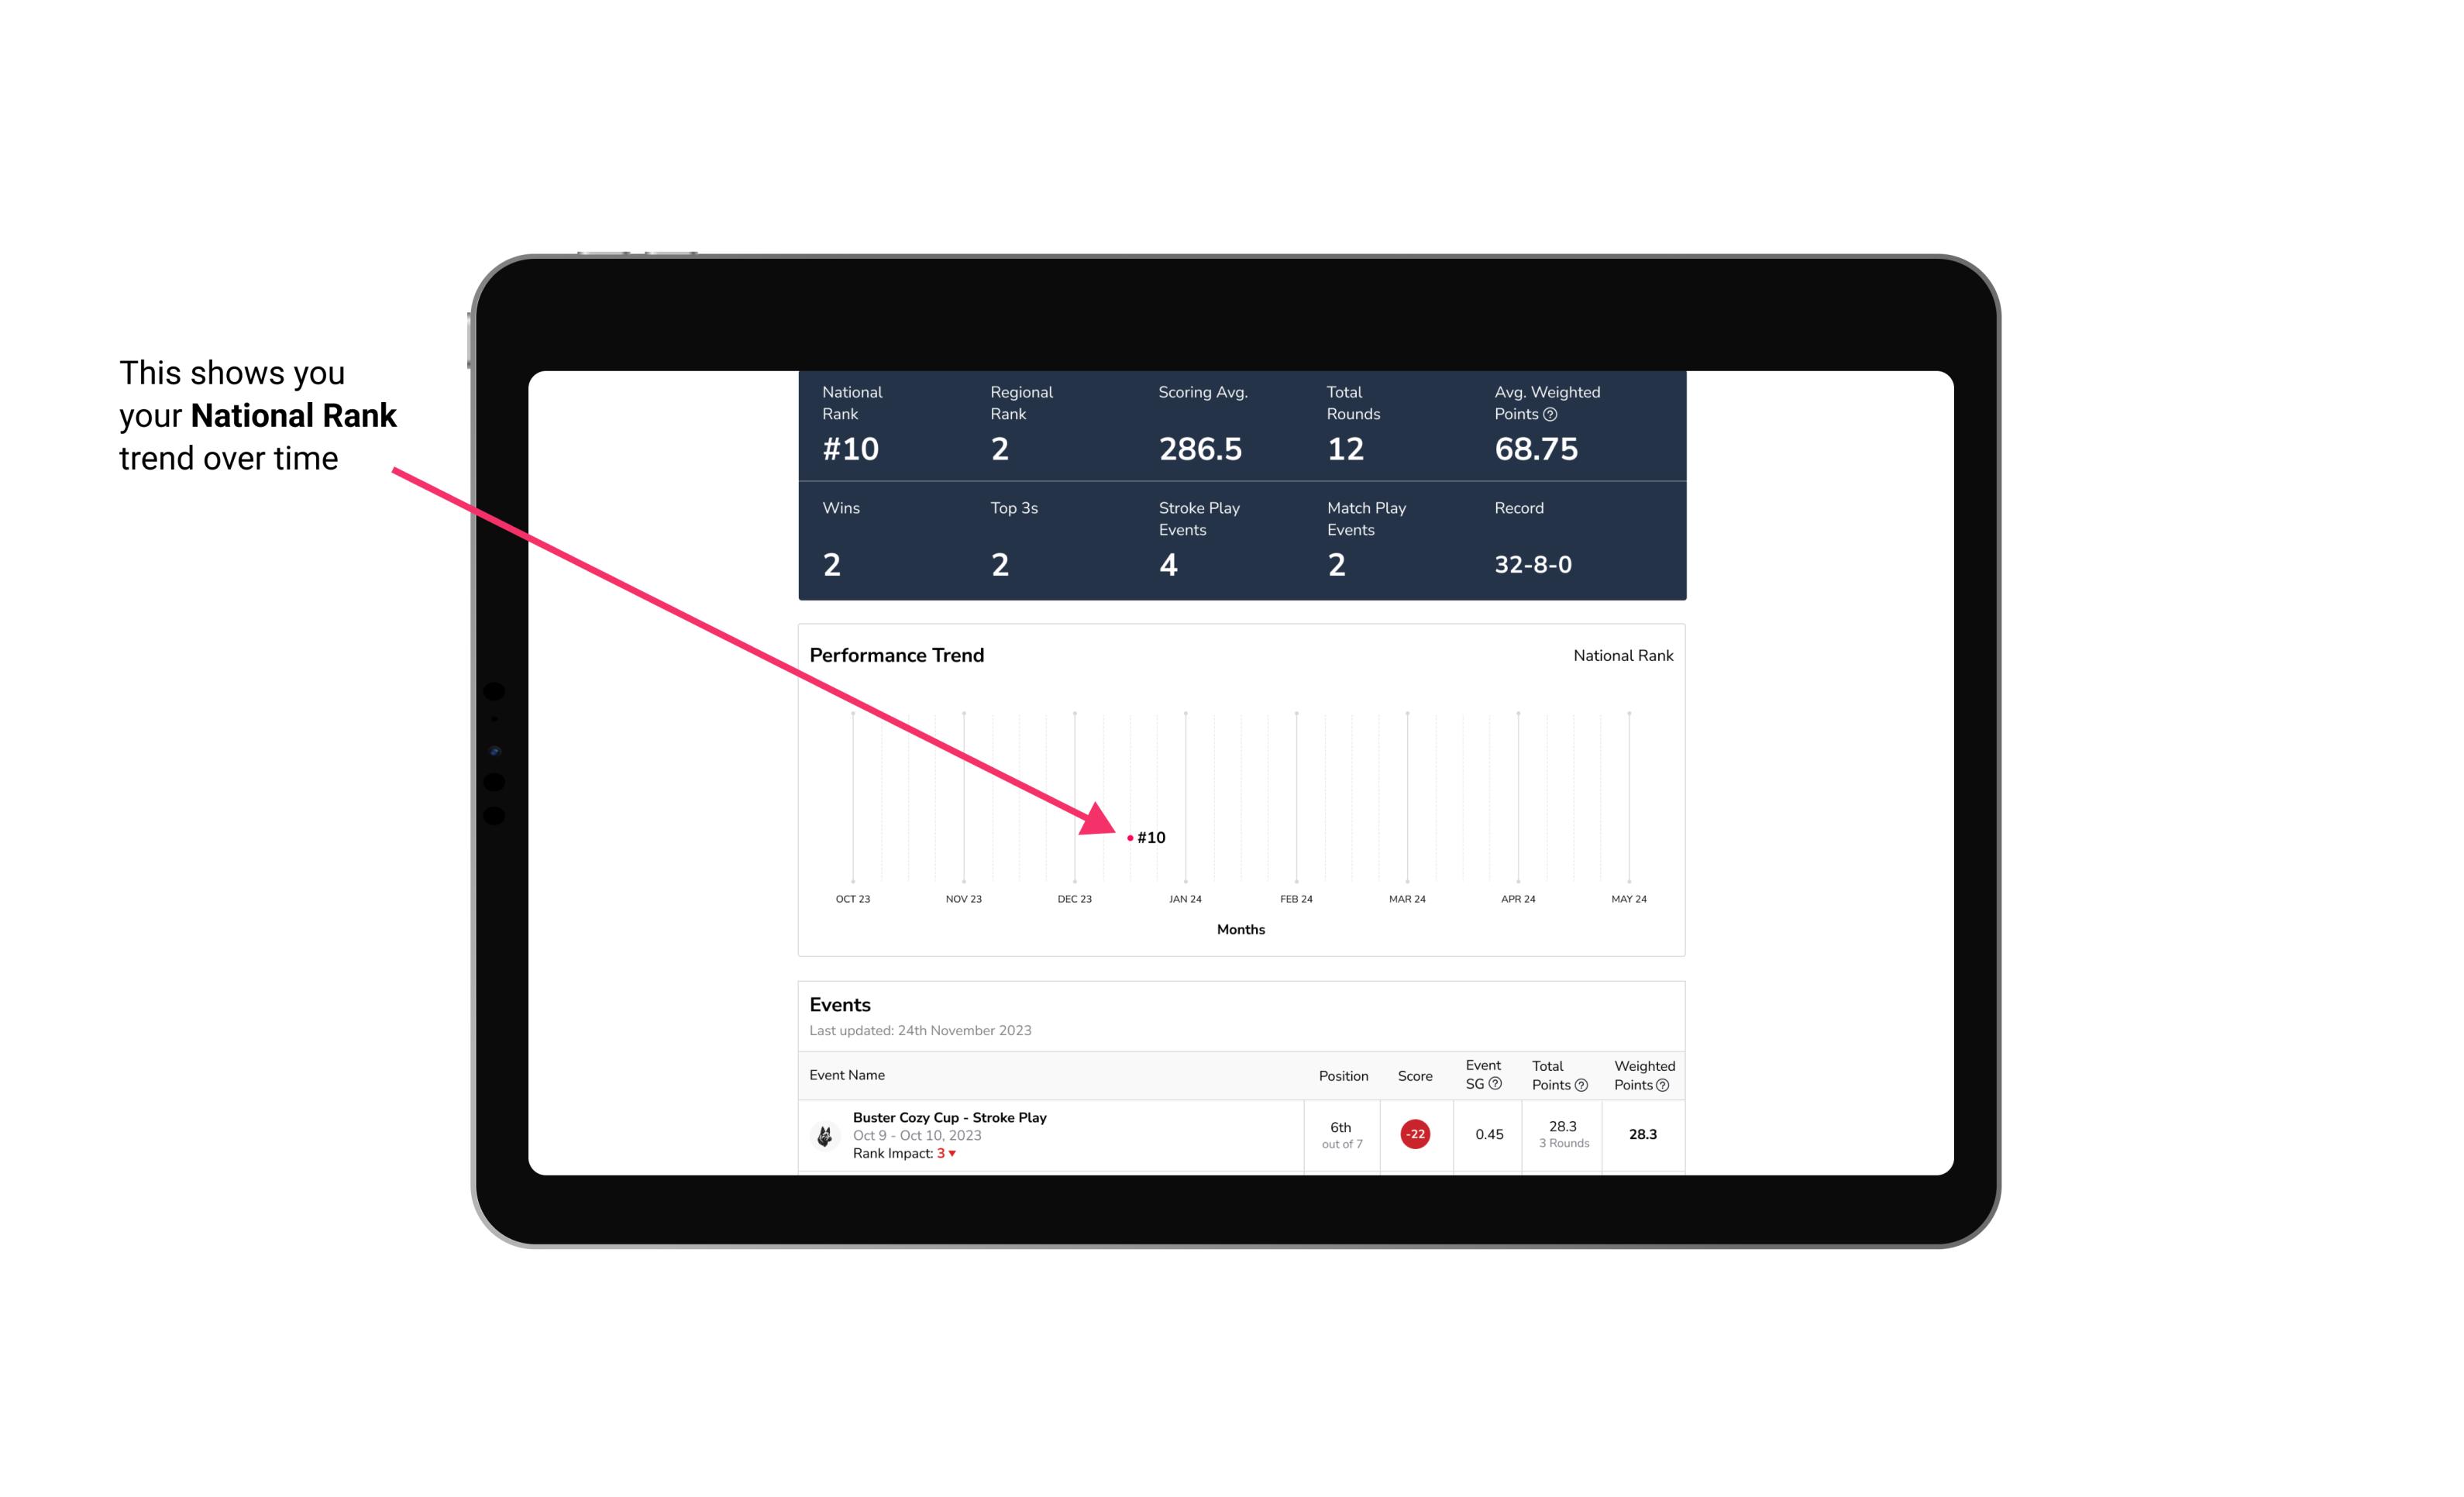Click the Avg. Weighted Points info icon

pos(1543,415)
